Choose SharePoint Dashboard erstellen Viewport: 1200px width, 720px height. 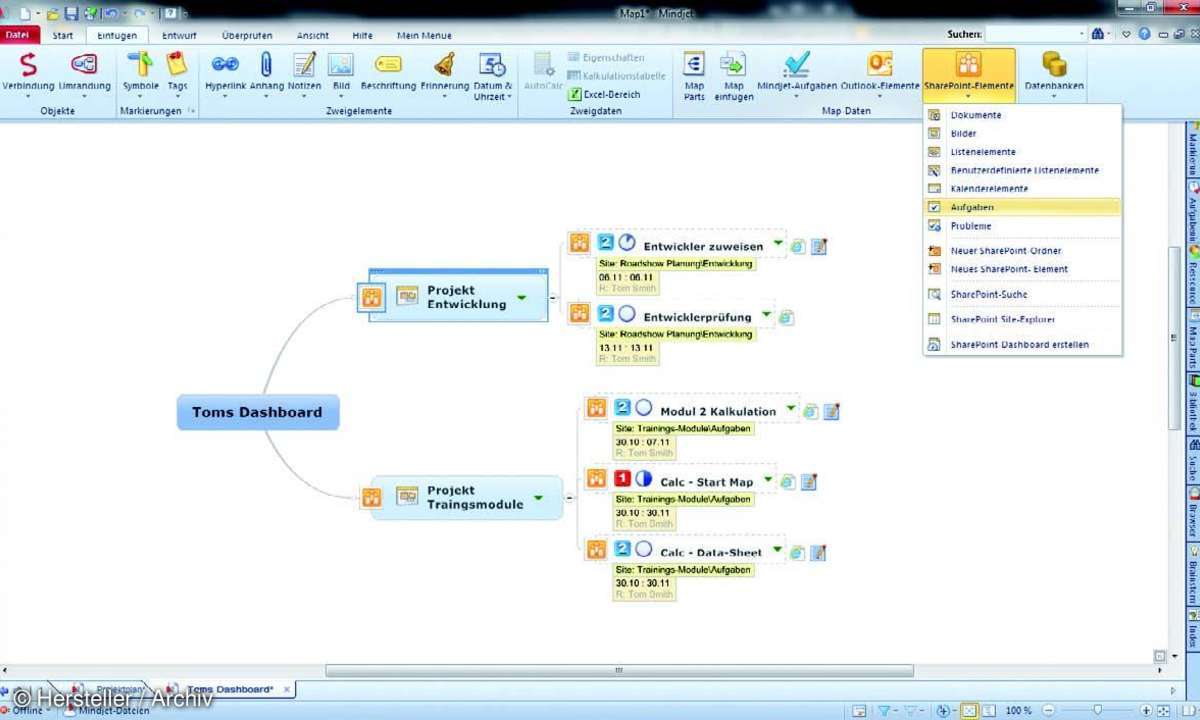click(1022, 344)
